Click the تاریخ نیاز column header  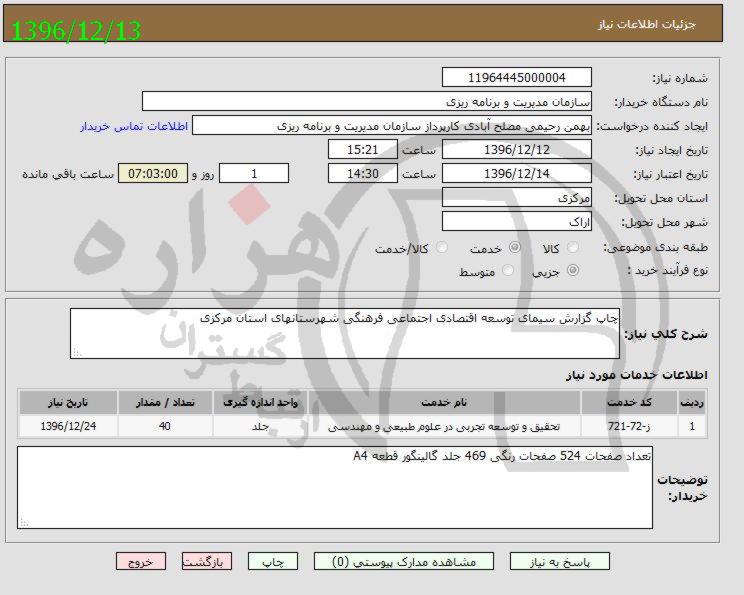pyautogui.click(x=68, y=402)
